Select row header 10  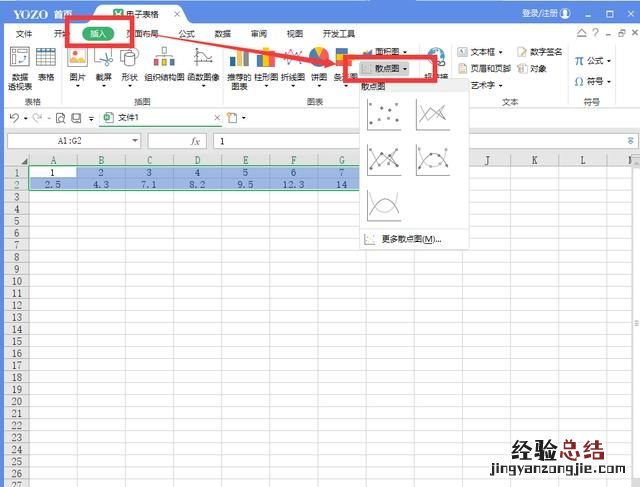pos(17,281)
